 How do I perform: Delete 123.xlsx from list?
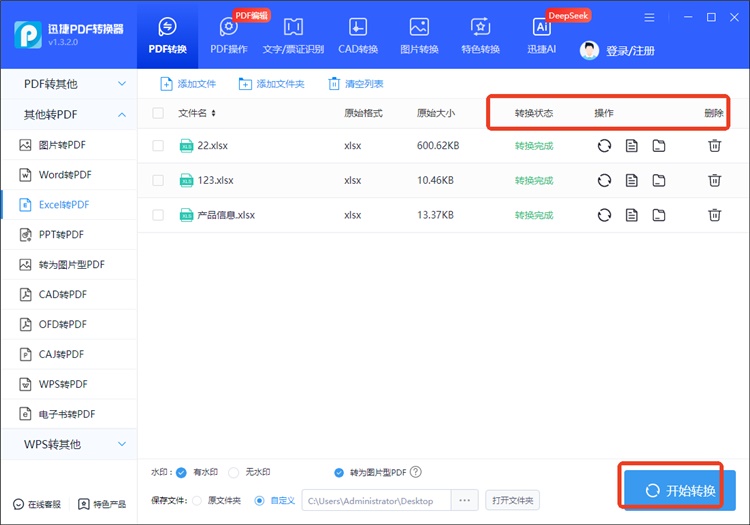(x=715, y=180)
